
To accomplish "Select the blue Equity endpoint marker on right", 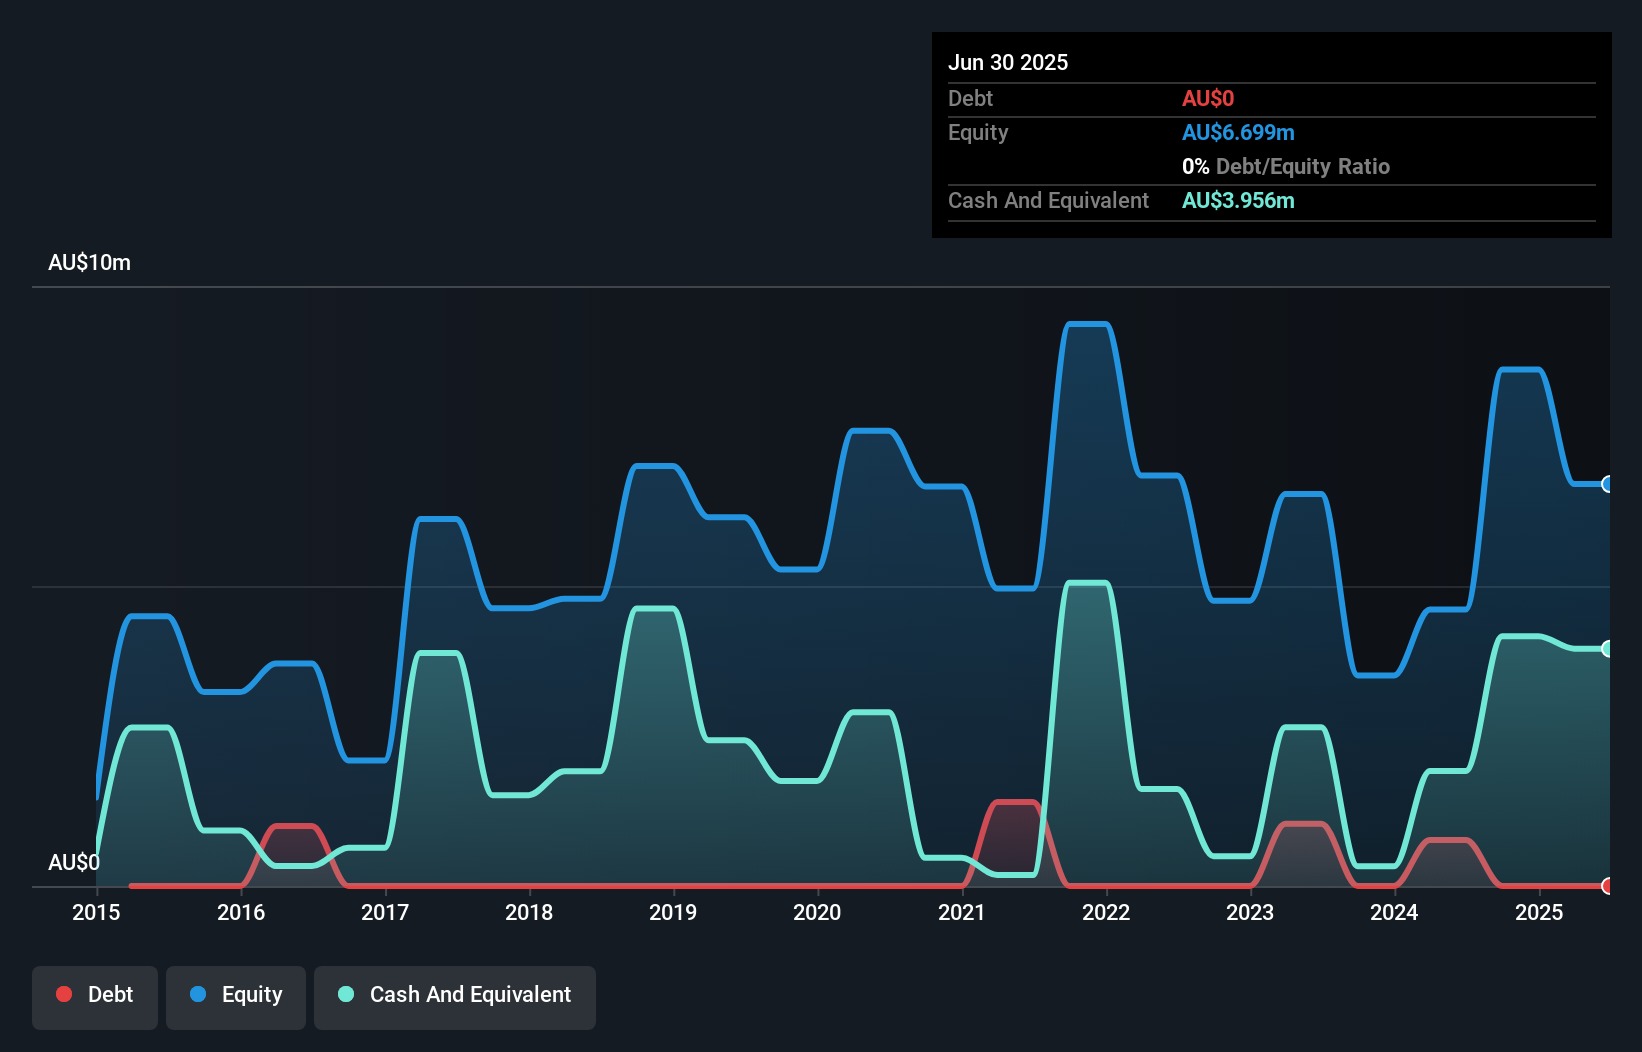I will pyautogui.click(x=1607, y=484).
